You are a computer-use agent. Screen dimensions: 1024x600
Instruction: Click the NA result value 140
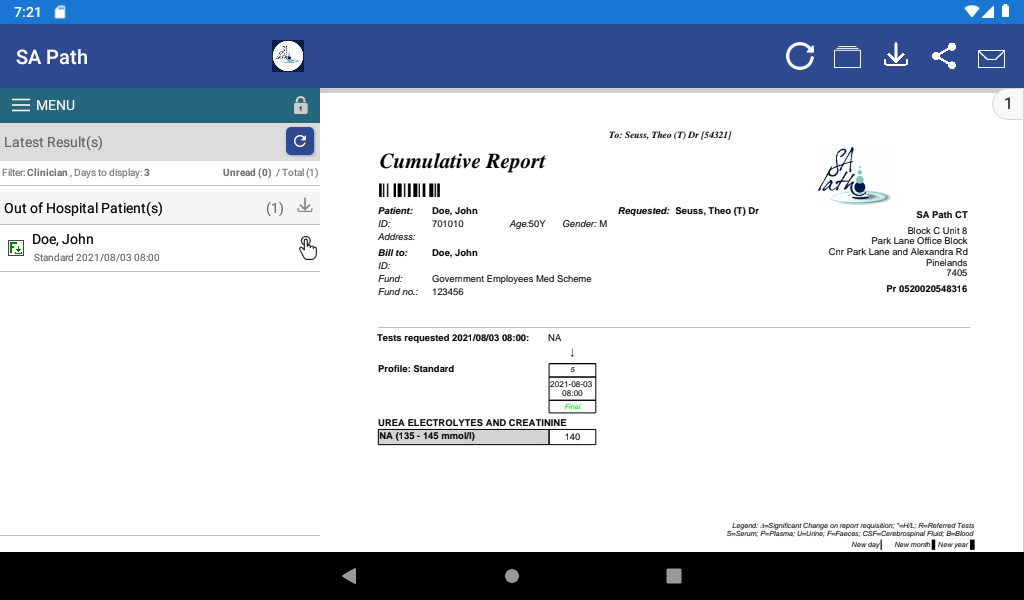[x=572, y=437]
